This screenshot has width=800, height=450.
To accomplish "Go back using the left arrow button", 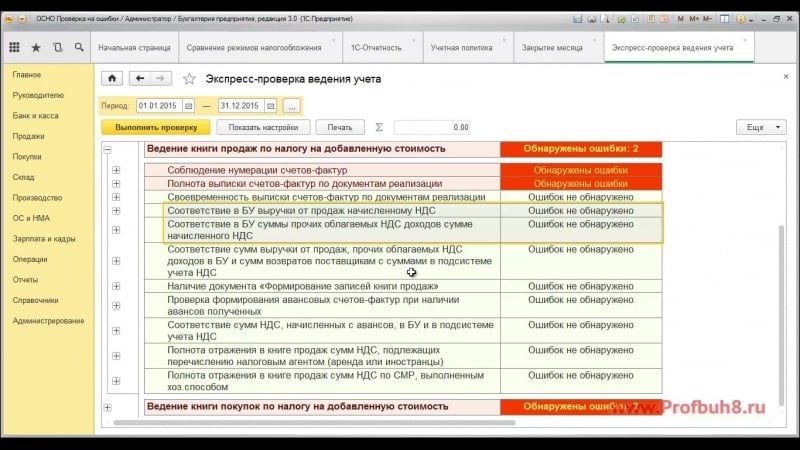I will 140,79.
